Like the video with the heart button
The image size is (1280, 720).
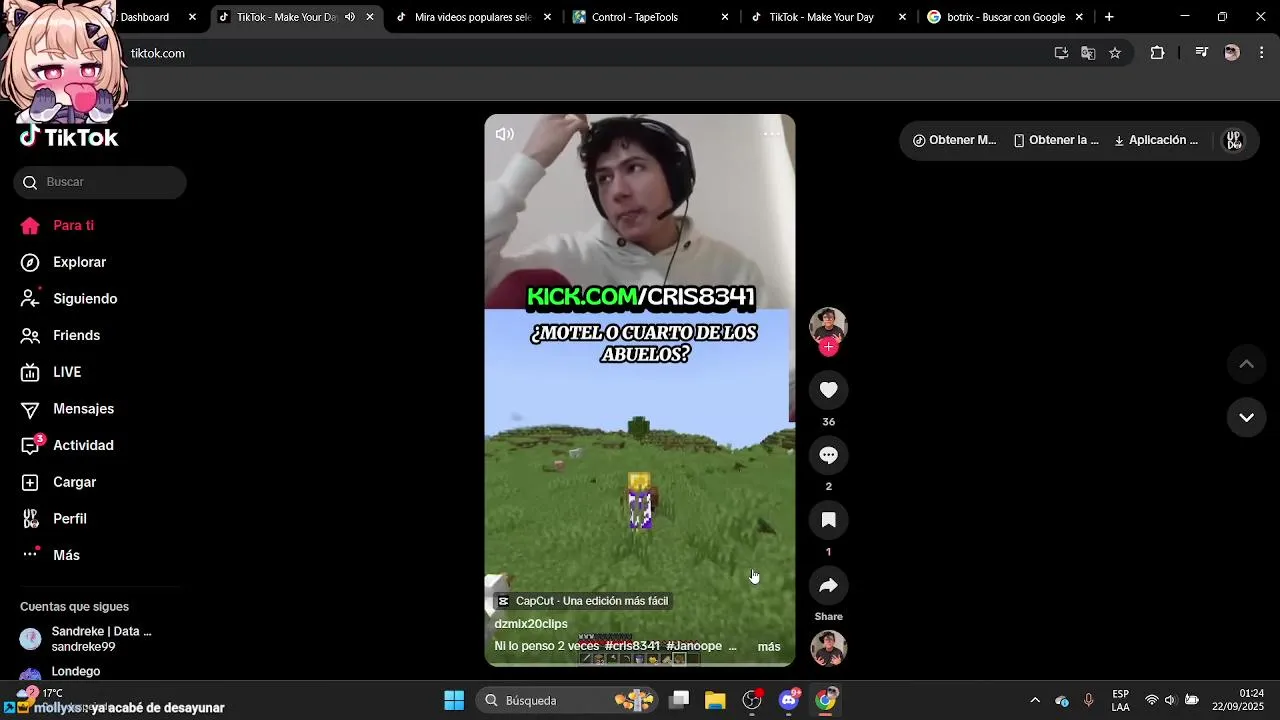pos(828,390)
